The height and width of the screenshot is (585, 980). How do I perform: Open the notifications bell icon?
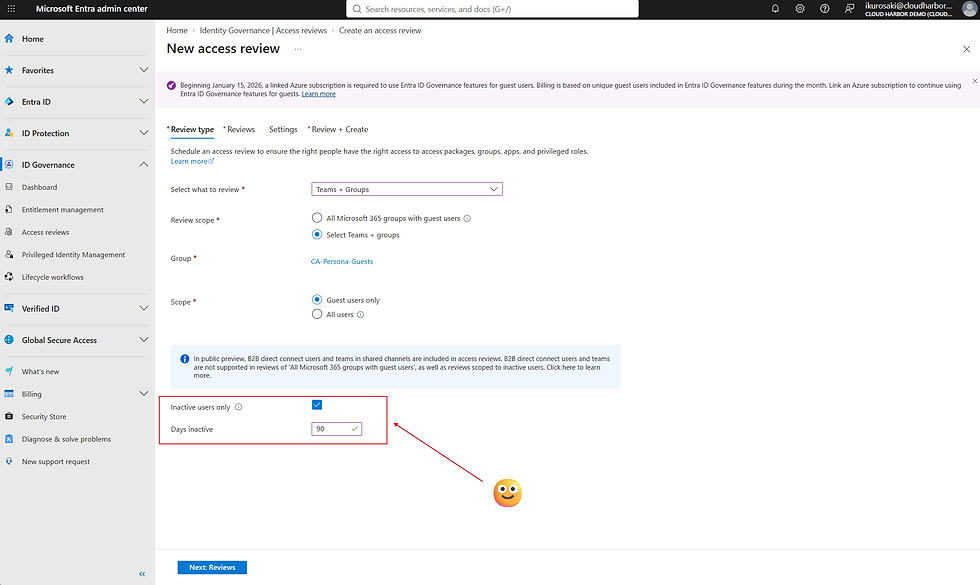[775, 9]
